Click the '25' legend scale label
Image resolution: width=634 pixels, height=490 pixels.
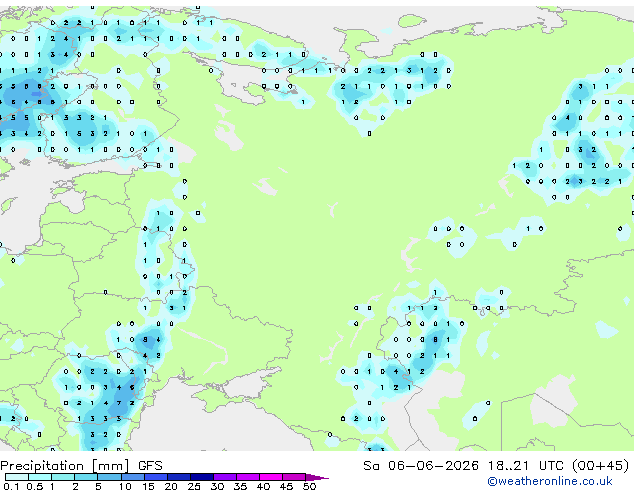194,486
